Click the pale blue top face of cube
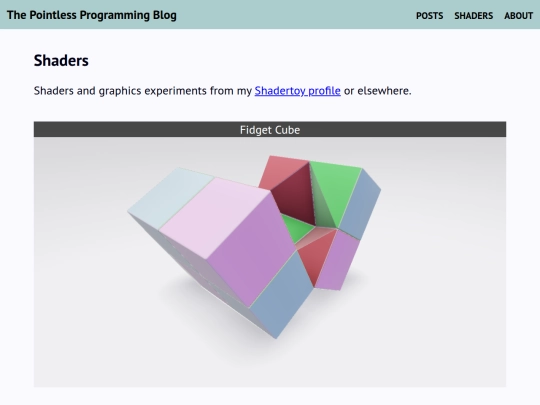 170,196
